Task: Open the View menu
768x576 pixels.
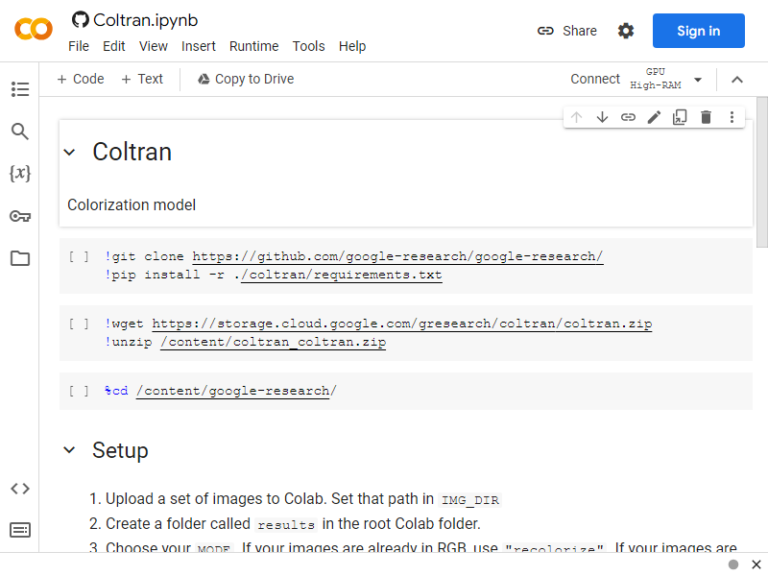Action: coord(153,46)
